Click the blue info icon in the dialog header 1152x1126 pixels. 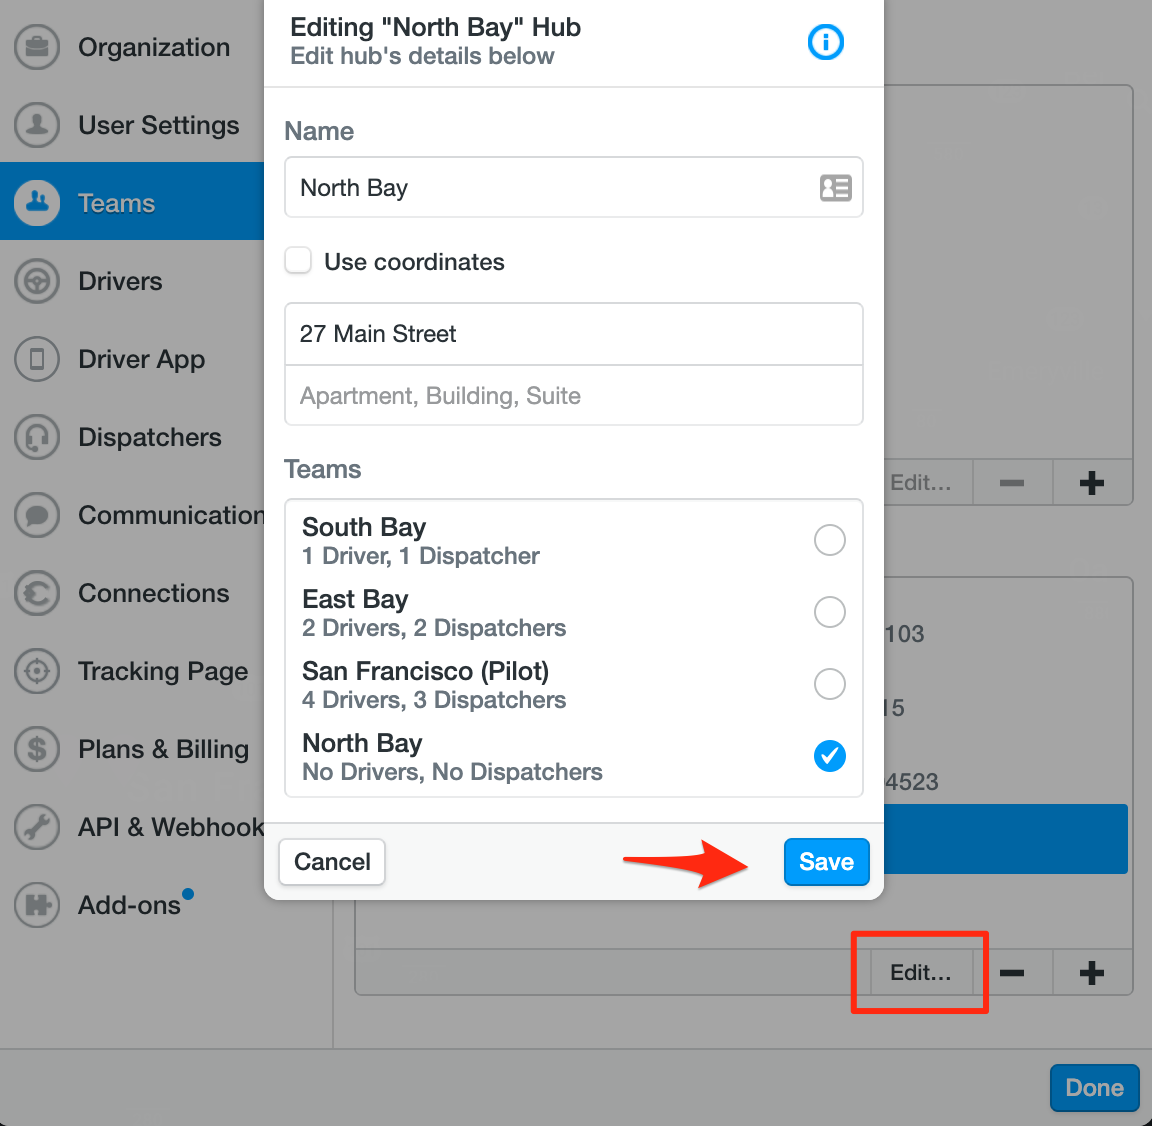tap(825, 42)
